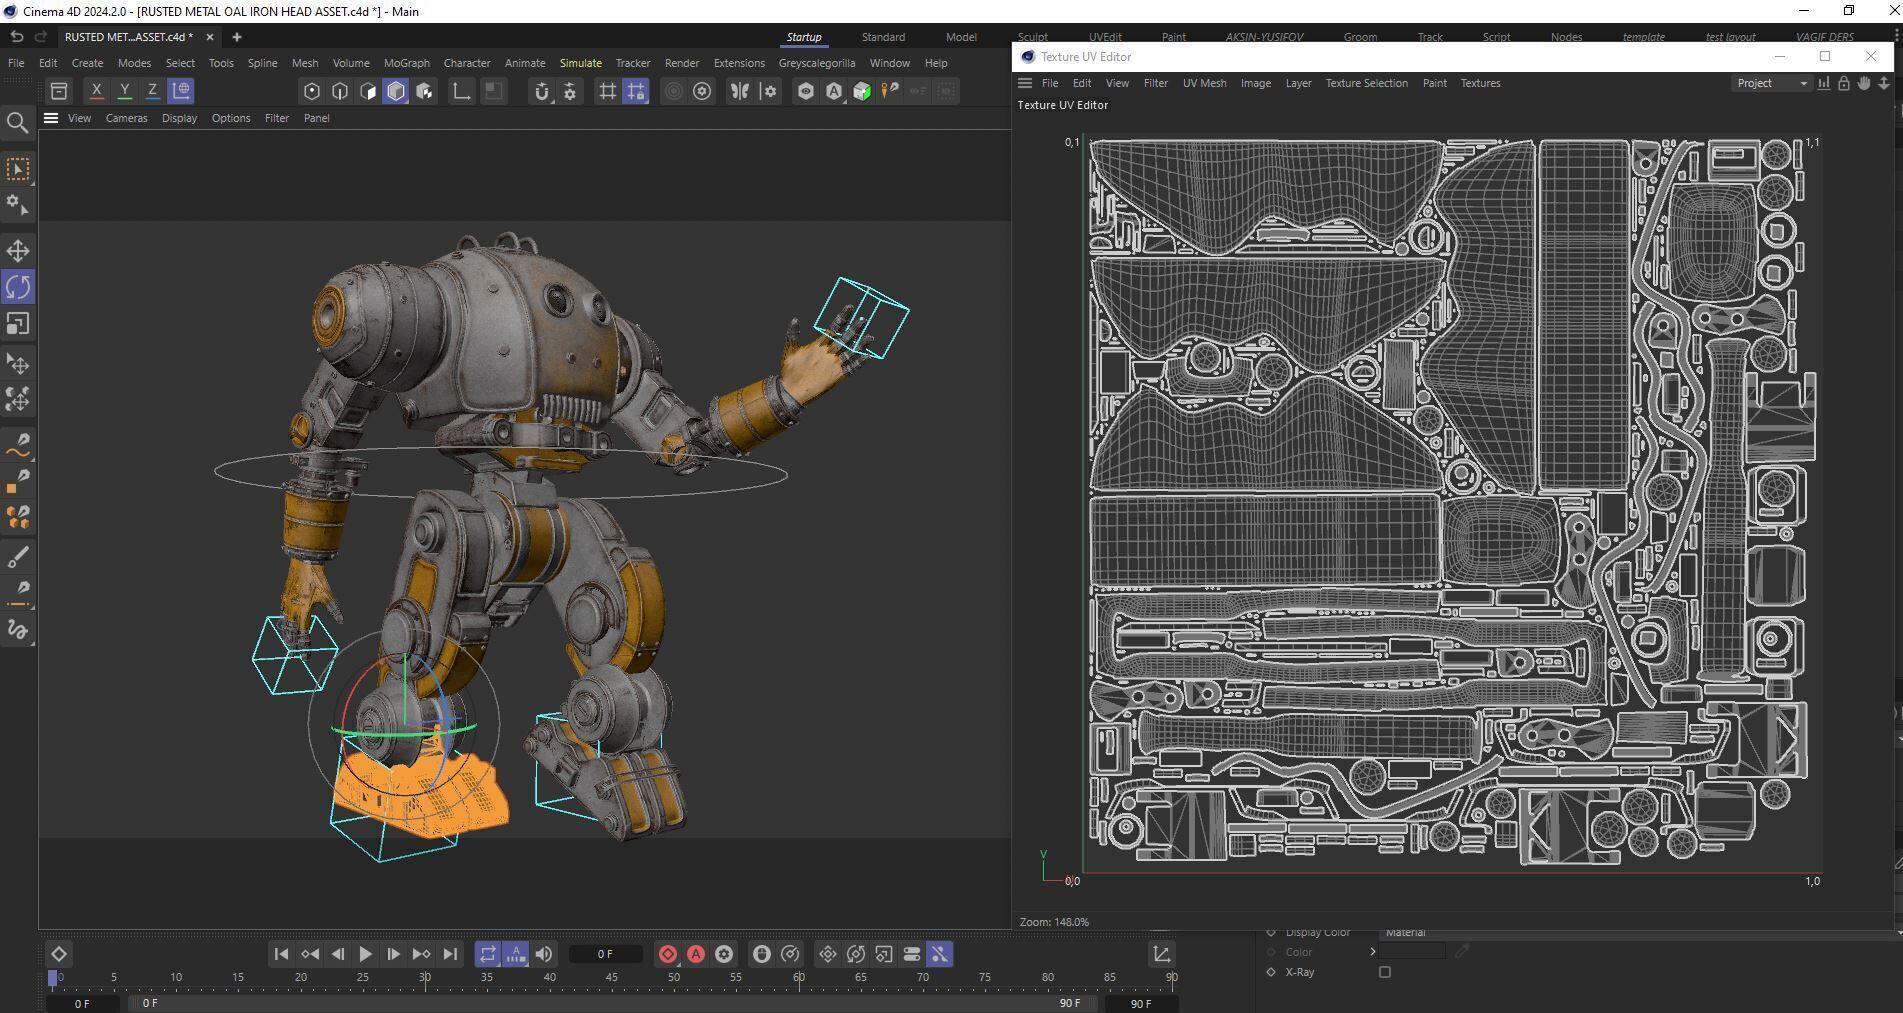Image resolution: width=1903 pixels, height=1013 pixels.
Task: Click the end frame field 90 F
Action: (x=1141, y=1003)
